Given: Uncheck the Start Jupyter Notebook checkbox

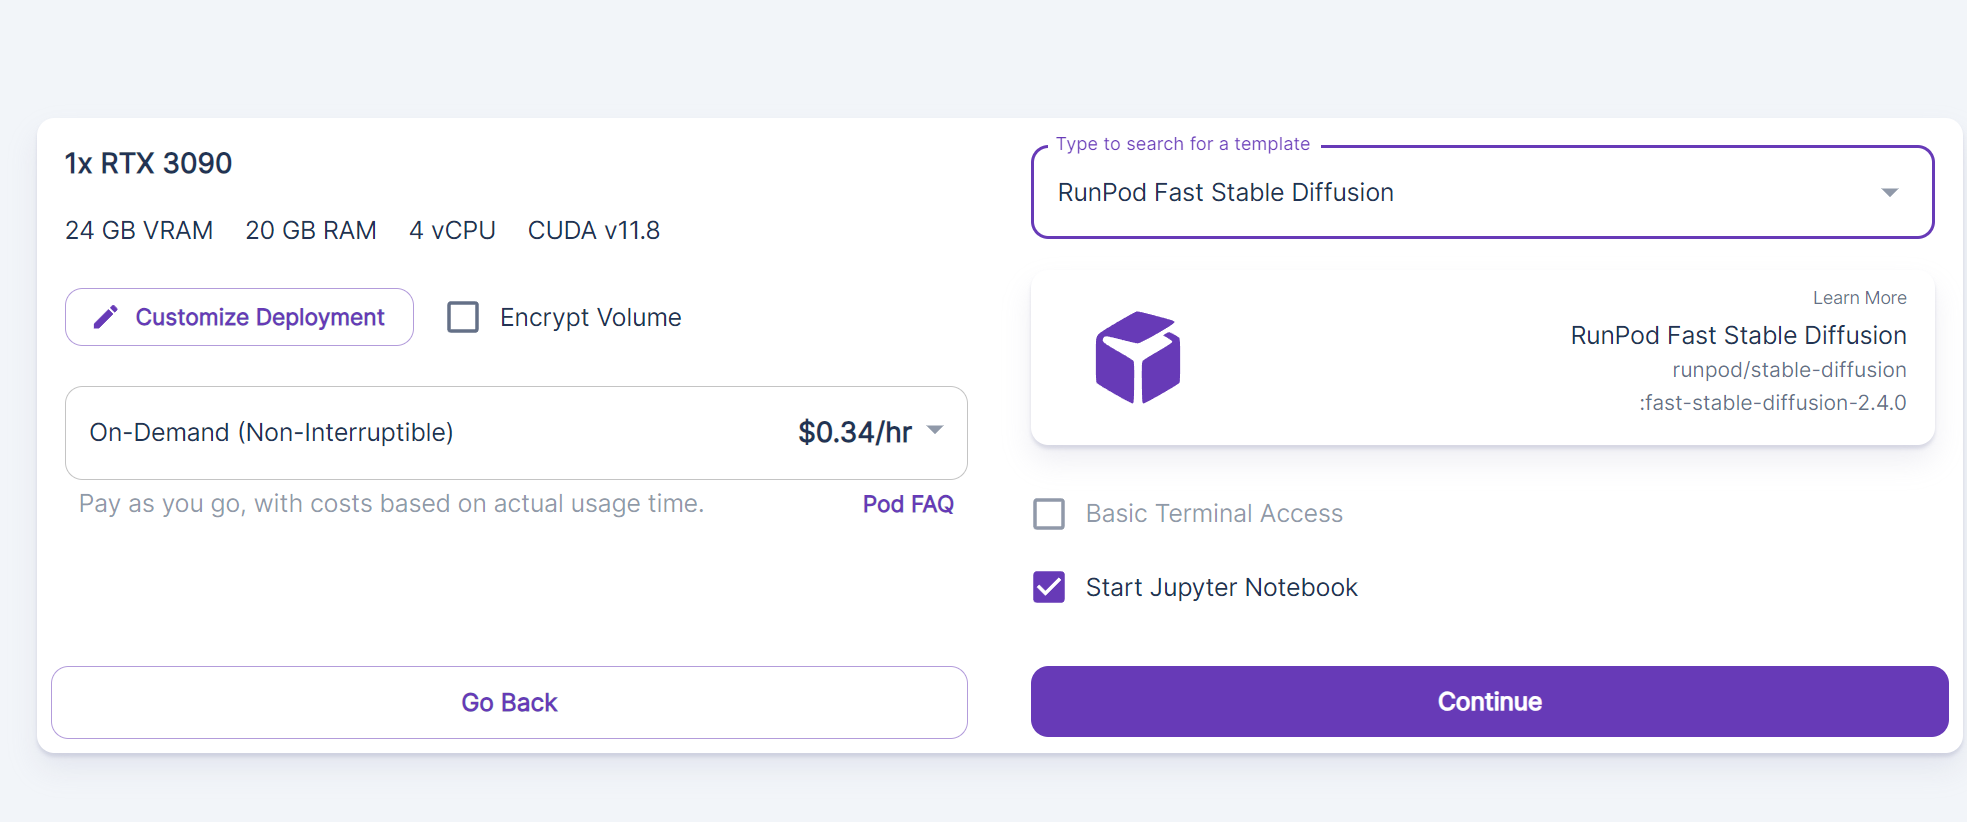Looking at the screenshot, I should [x=1049, y=587].
